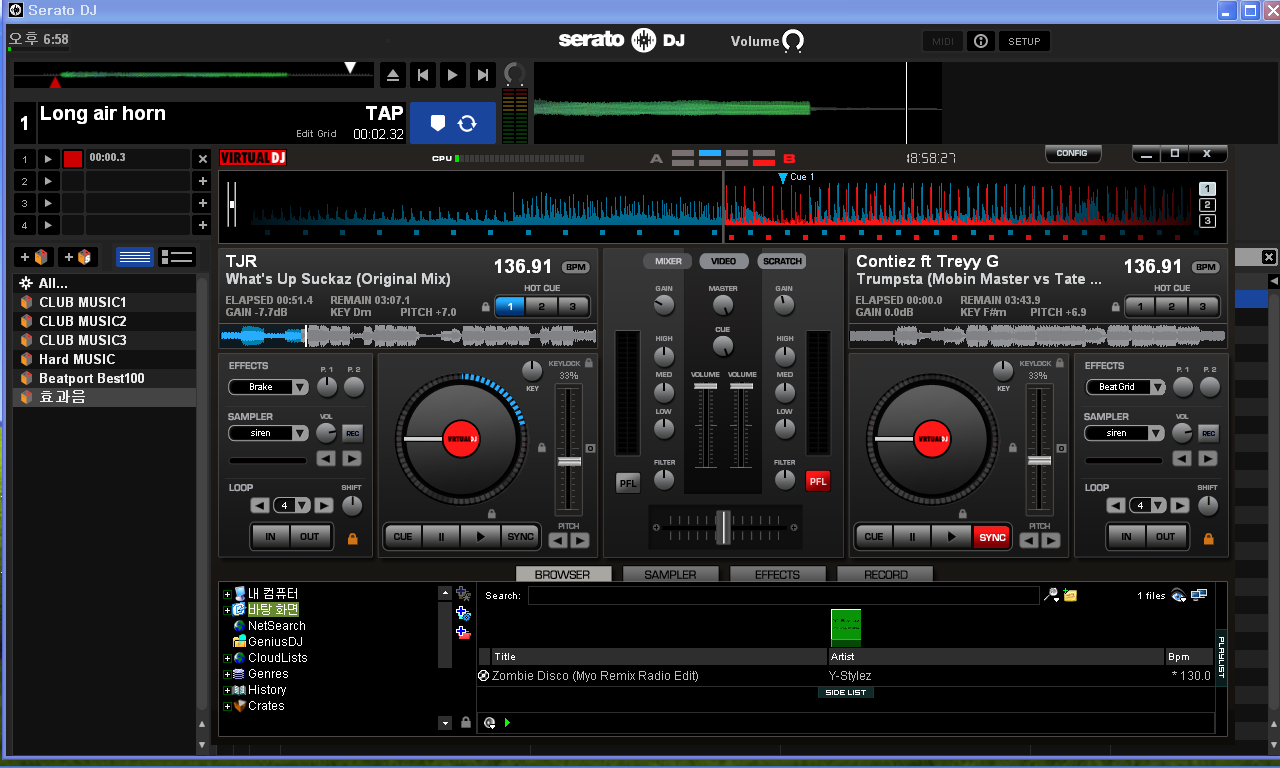Viewport: 1280px width, 768px height.
Task: Select Beatport Best100 crate
Action: coord(104,378)
